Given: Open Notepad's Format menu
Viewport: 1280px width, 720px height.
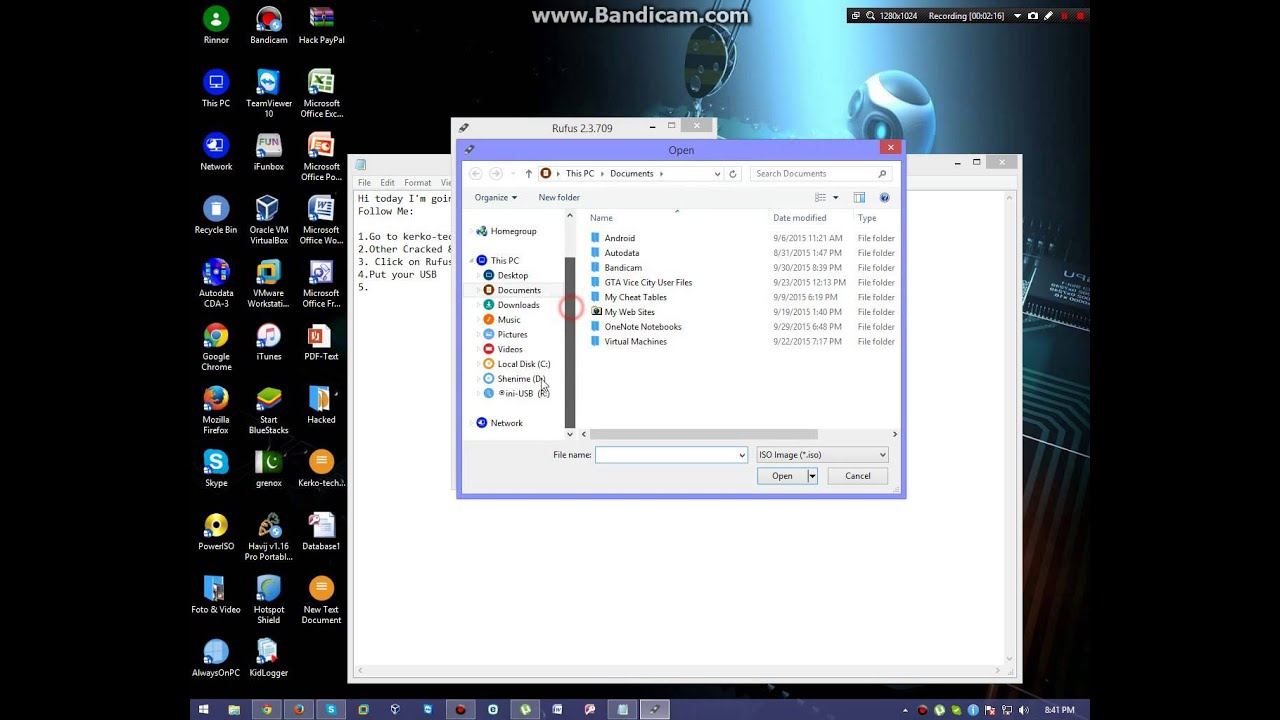Looking at the screenshot, I should (x=418, y=183).
